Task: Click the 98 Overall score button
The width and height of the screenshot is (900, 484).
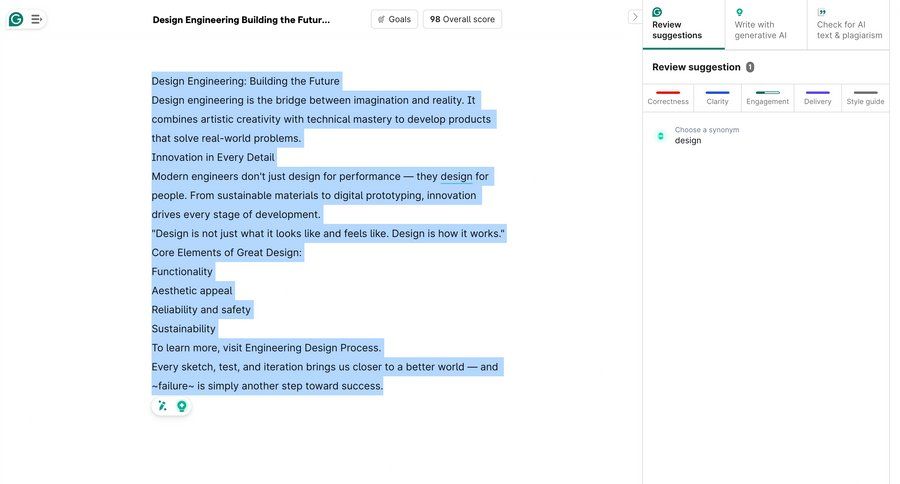Action: (462, 19)
